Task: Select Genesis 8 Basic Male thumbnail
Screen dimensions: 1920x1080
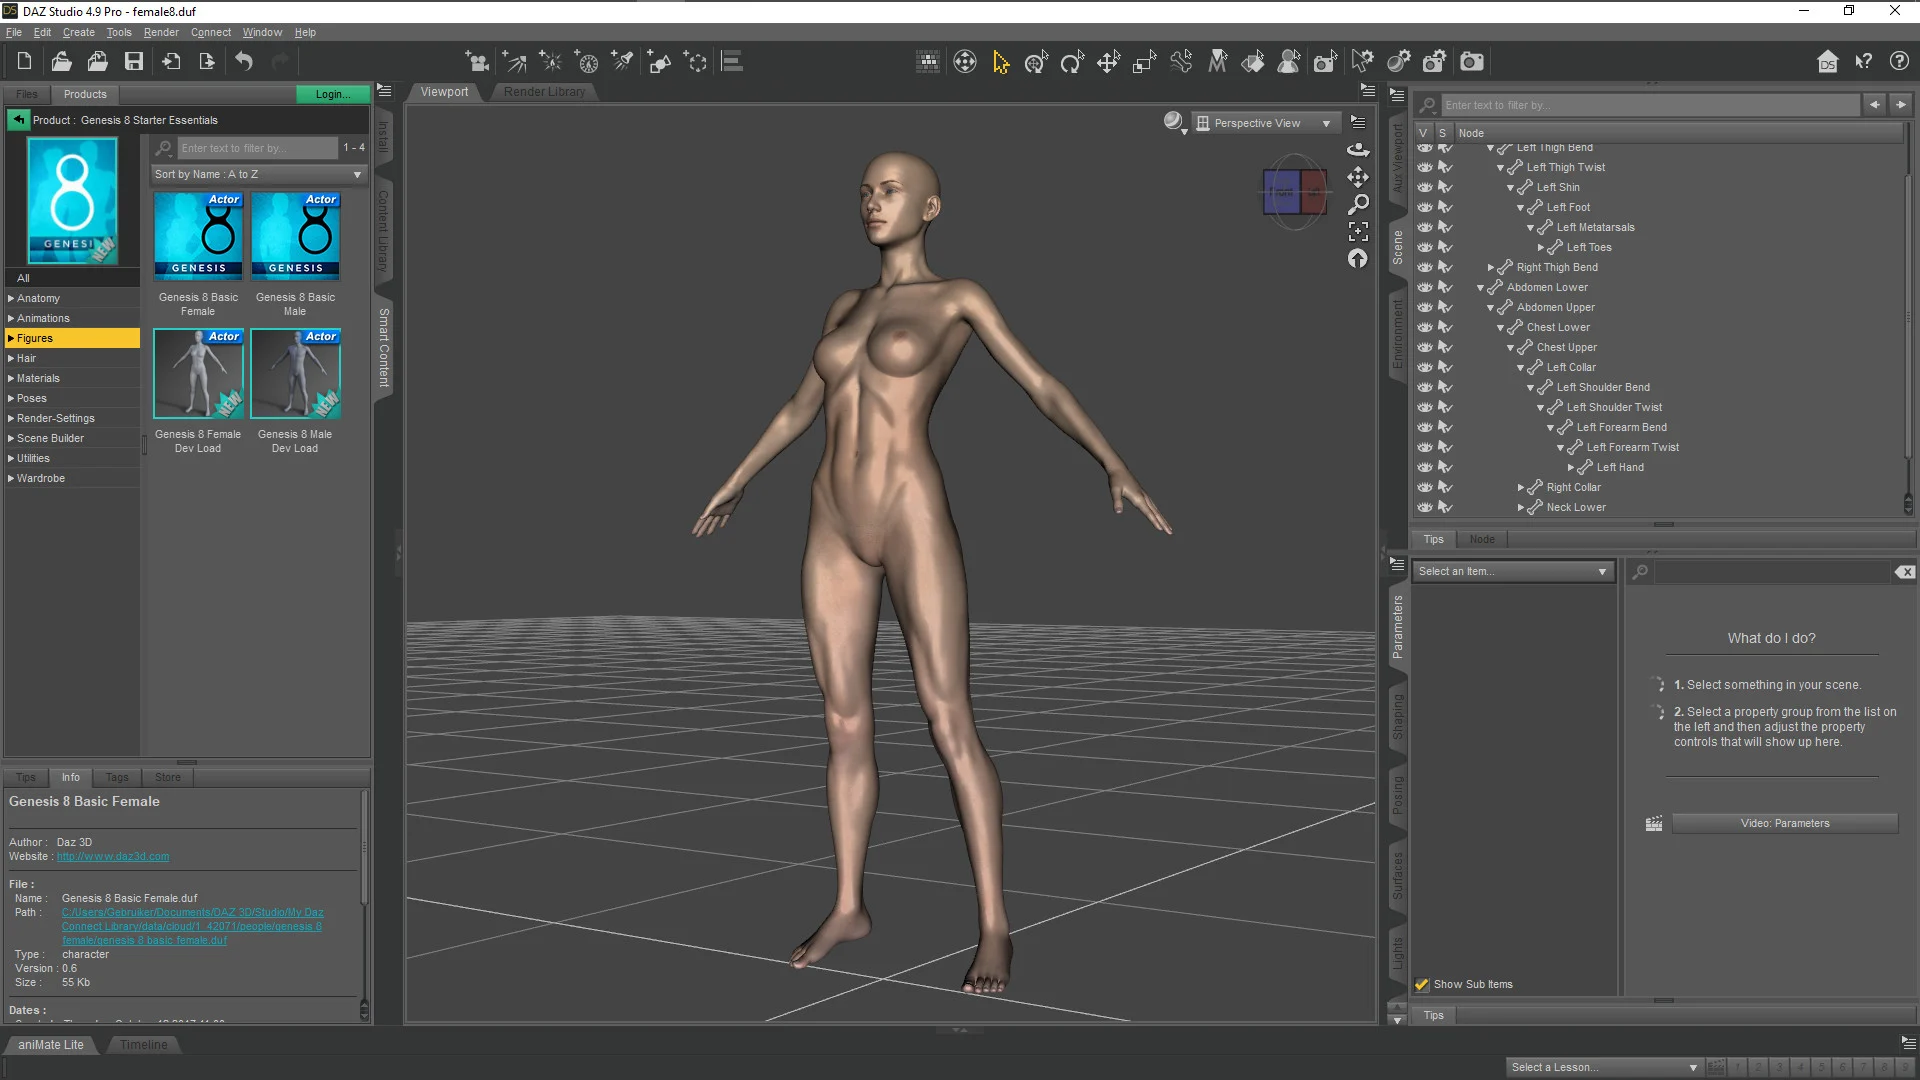Action: click(x=295, y=236)
